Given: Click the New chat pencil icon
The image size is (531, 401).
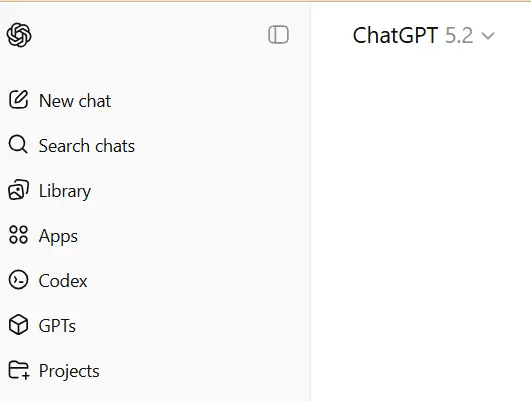Looking at the screenshot, I should [x=18, y=100].
